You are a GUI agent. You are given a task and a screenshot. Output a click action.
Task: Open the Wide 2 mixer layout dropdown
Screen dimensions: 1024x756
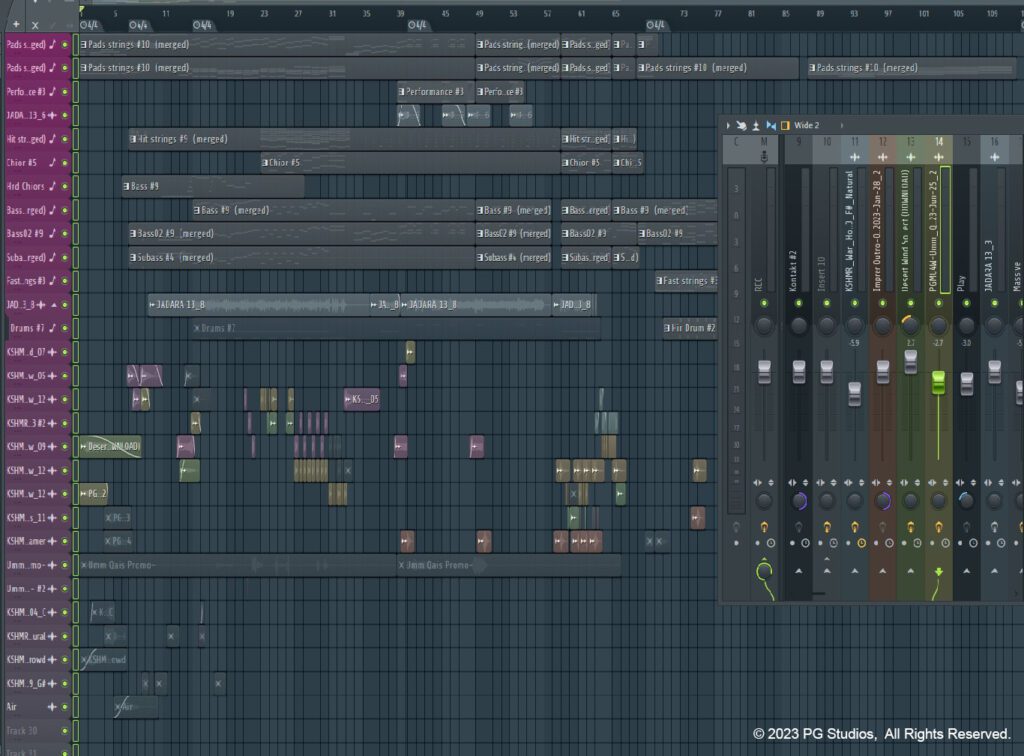pyautogui.click(x=806, y=126)
